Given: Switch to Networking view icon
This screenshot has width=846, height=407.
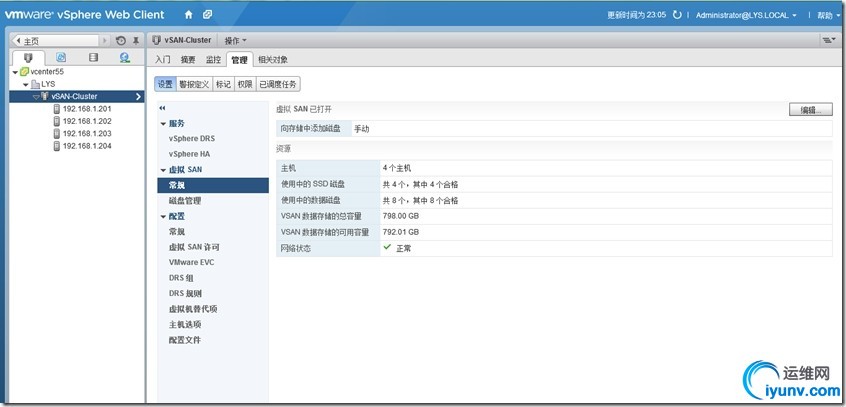Looking at the screenshot, I should pyautogui.click(x=125, y=57).
